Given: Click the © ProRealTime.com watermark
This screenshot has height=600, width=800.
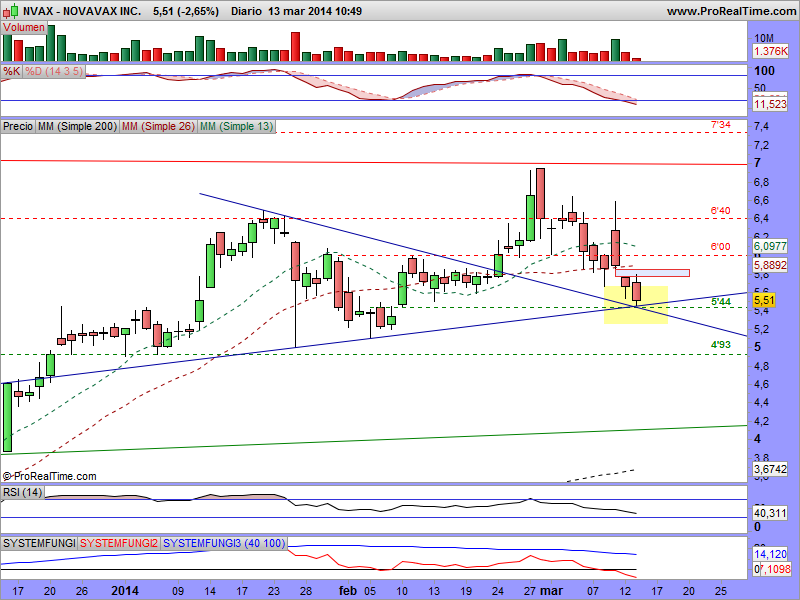Looking at the screenshot, I should tap(50, 476).
